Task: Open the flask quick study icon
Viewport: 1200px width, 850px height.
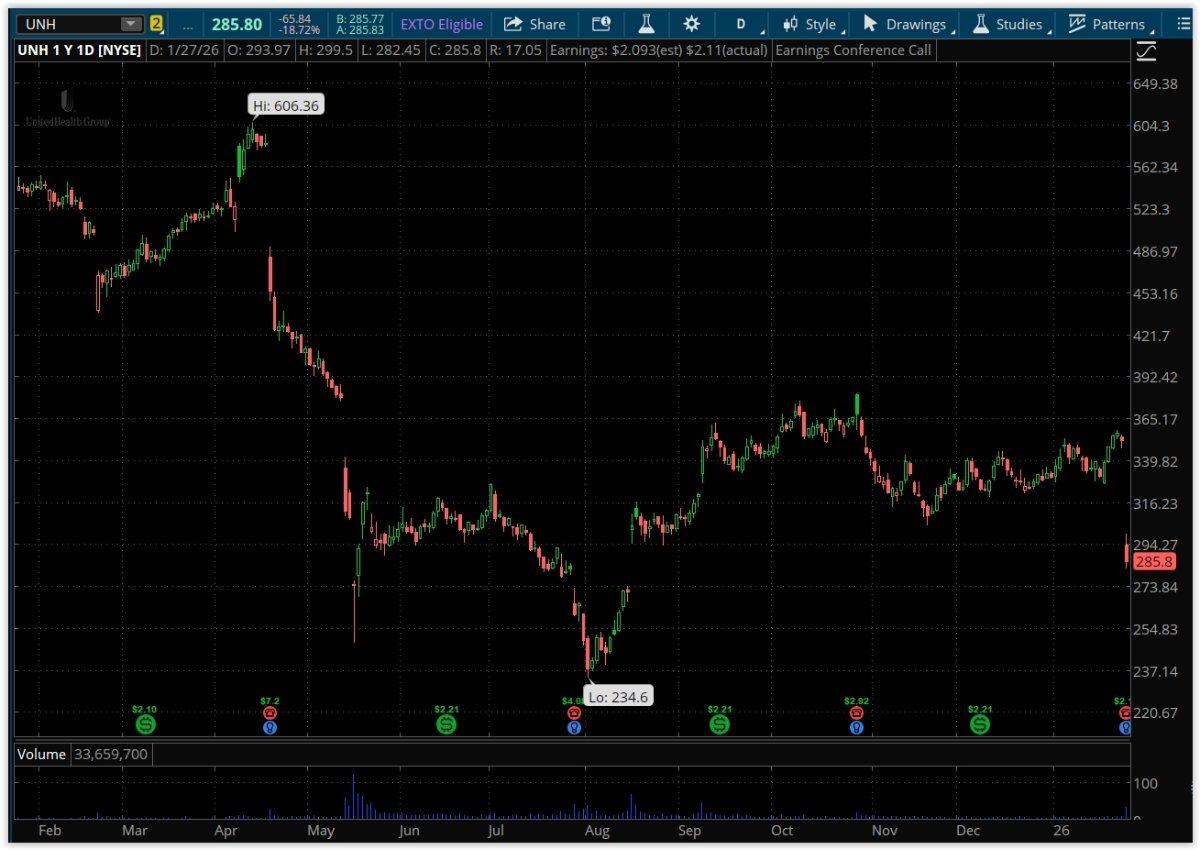Action: click(648, 24)
